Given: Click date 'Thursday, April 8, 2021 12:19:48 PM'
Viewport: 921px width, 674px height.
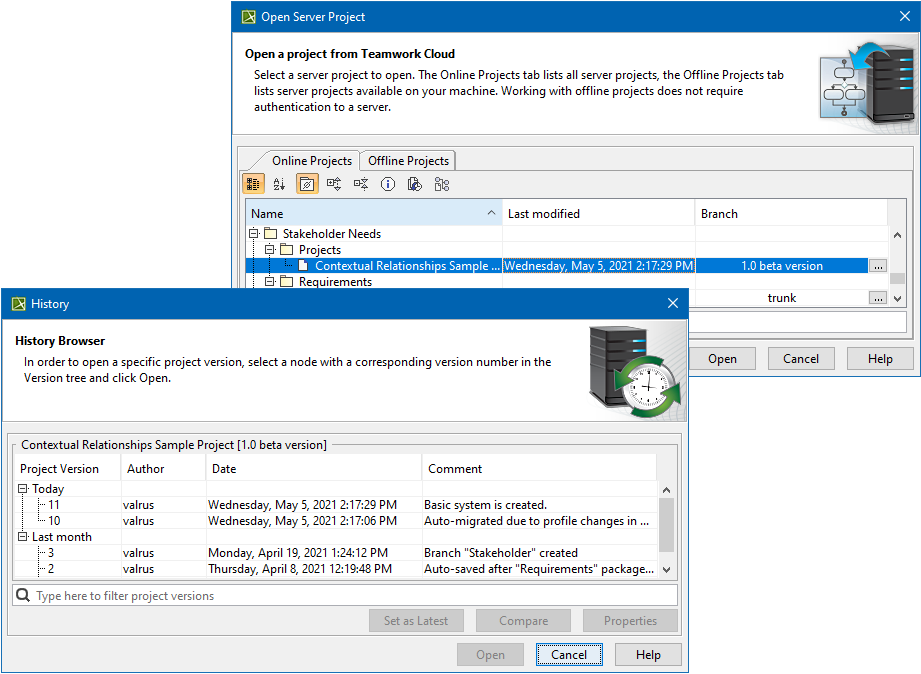Looking at the screenshot, I should tap(300, 568).
